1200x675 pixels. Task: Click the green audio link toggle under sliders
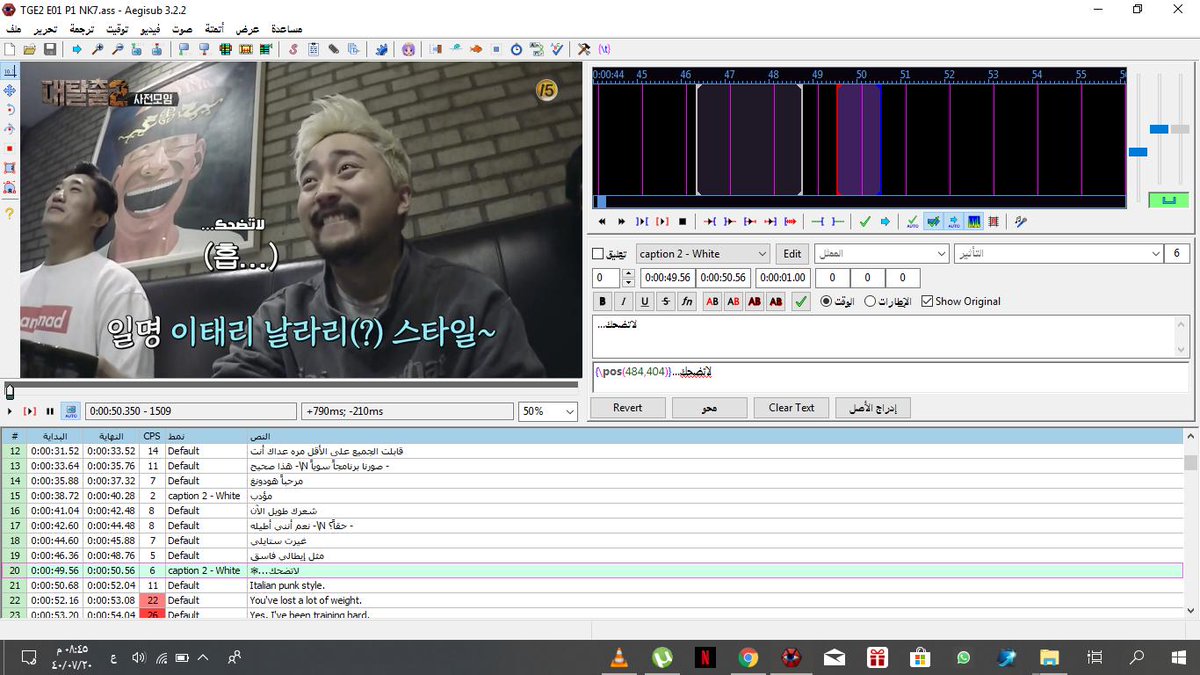tap(1168, 200)
